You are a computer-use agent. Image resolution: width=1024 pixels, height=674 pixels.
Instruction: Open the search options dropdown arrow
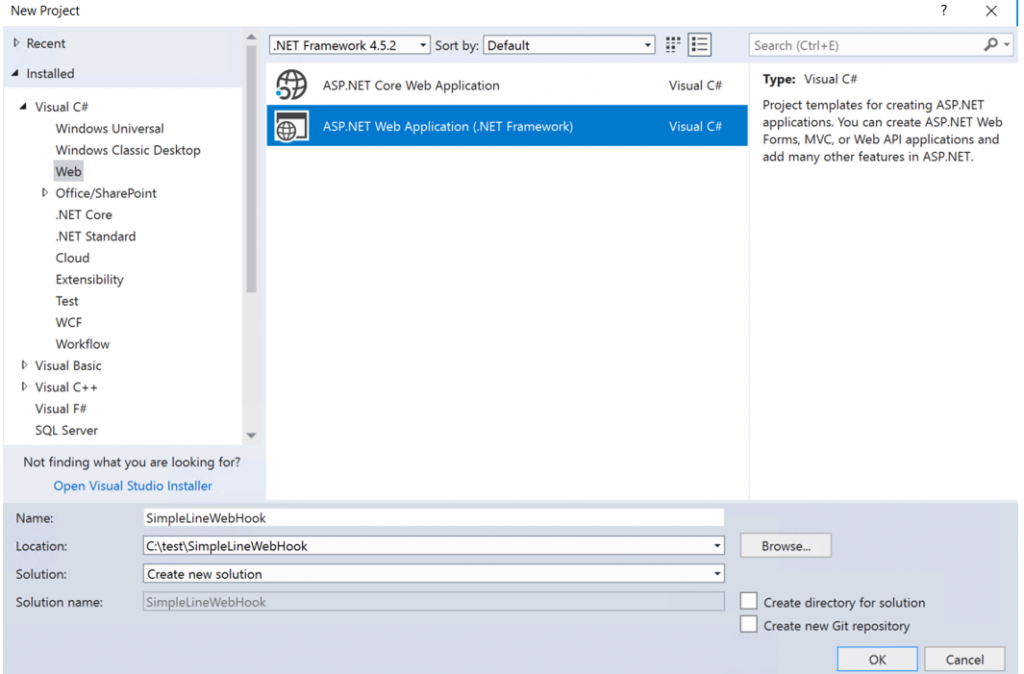pos(1007,45)
